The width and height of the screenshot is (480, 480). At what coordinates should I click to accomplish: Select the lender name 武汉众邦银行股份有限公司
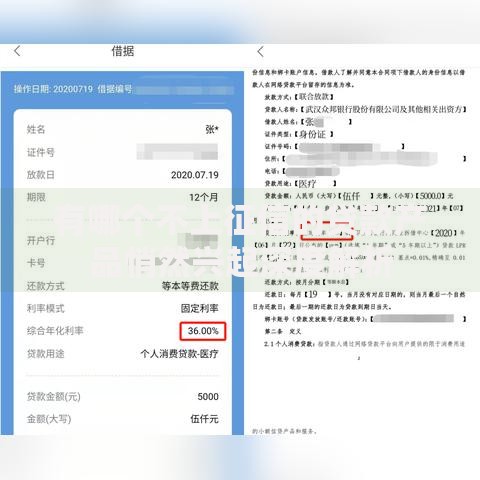(x=352, y=109)
